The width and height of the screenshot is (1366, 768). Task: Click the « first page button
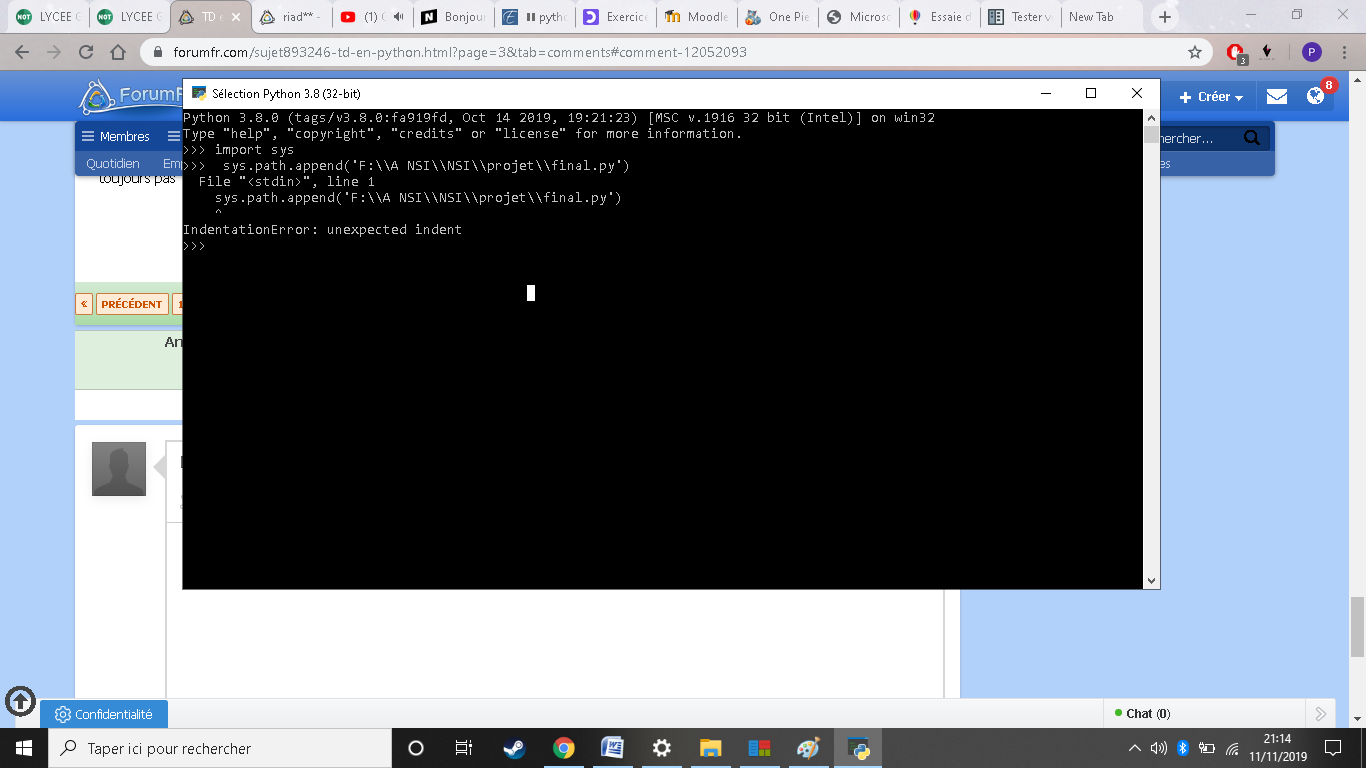click(84, 304)
